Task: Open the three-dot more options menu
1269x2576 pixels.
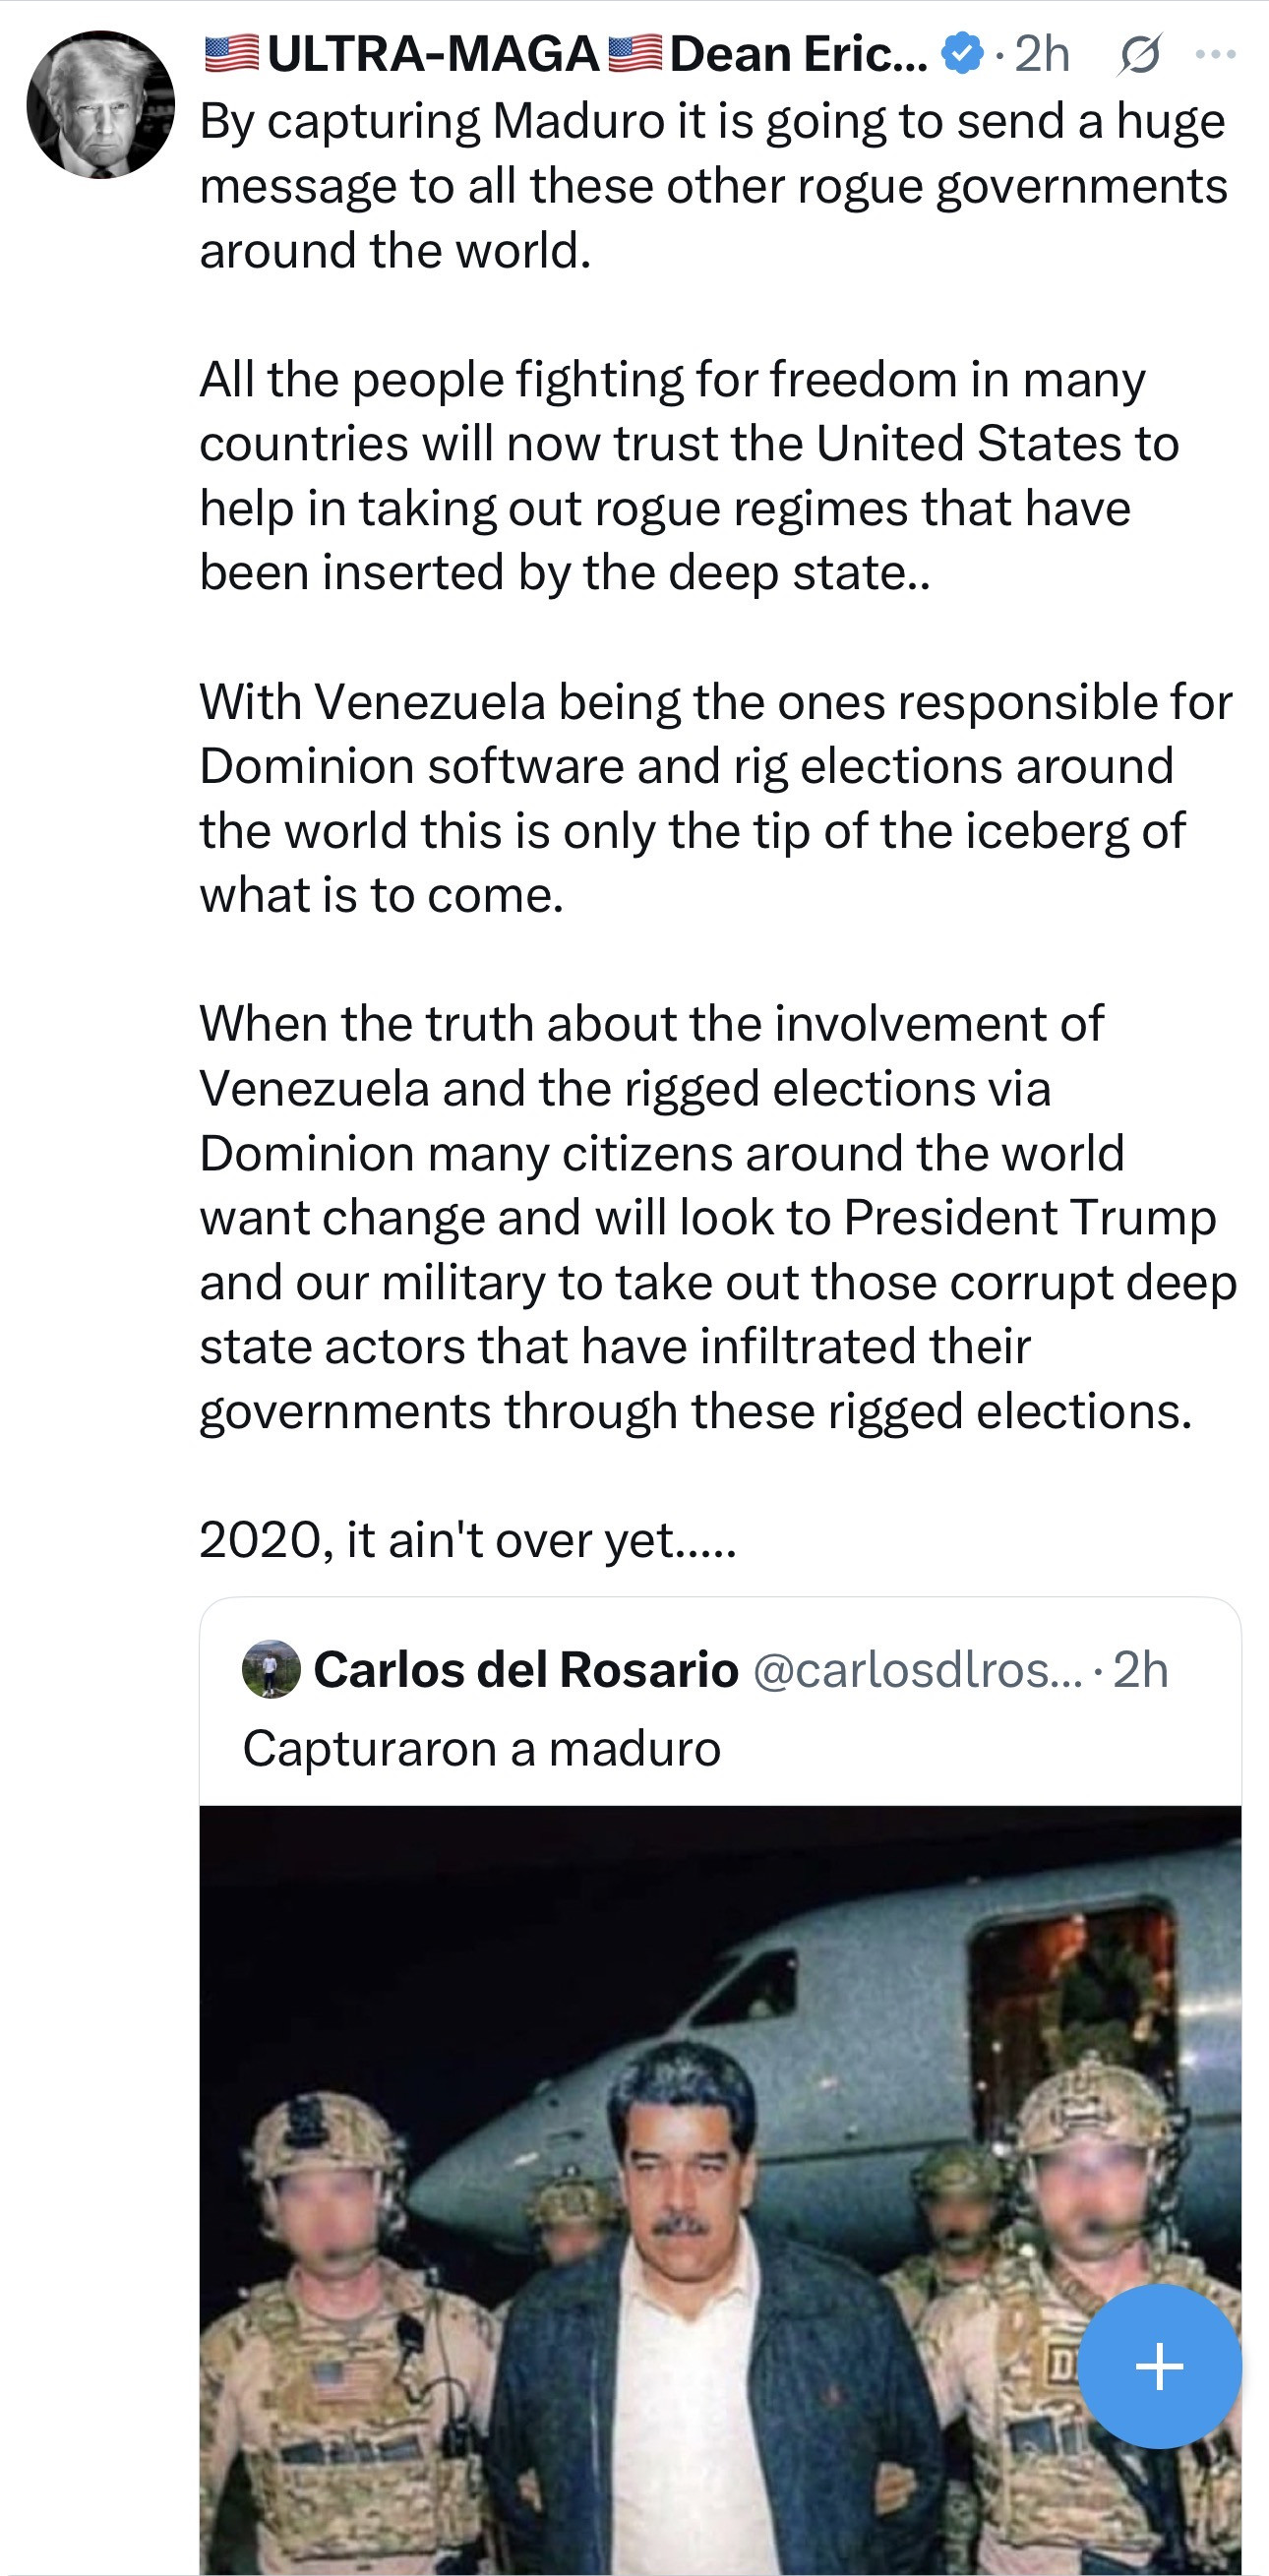Action: coord(1215,55)
